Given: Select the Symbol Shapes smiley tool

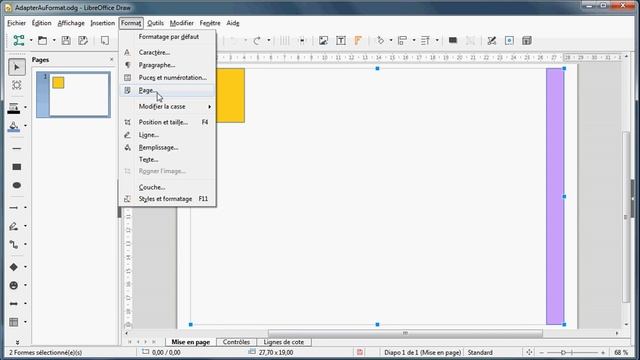Looking at the screenshot, I should 13,285.
